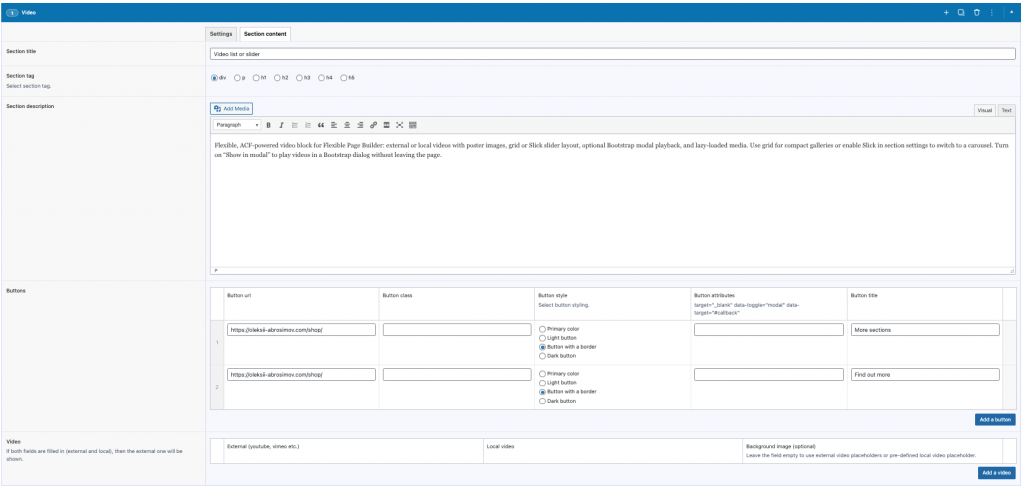1024x490 pixels.
Task: Choose Dark button style for the second button
Action: (542, 401)
